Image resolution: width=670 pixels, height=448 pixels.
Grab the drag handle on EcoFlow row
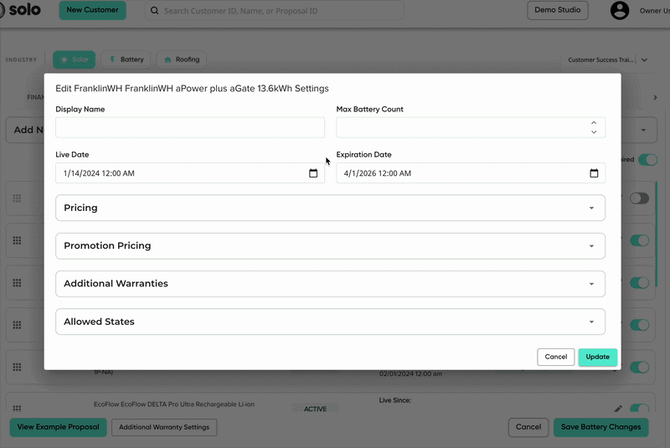pyautogui.click(x=17, y=408)
